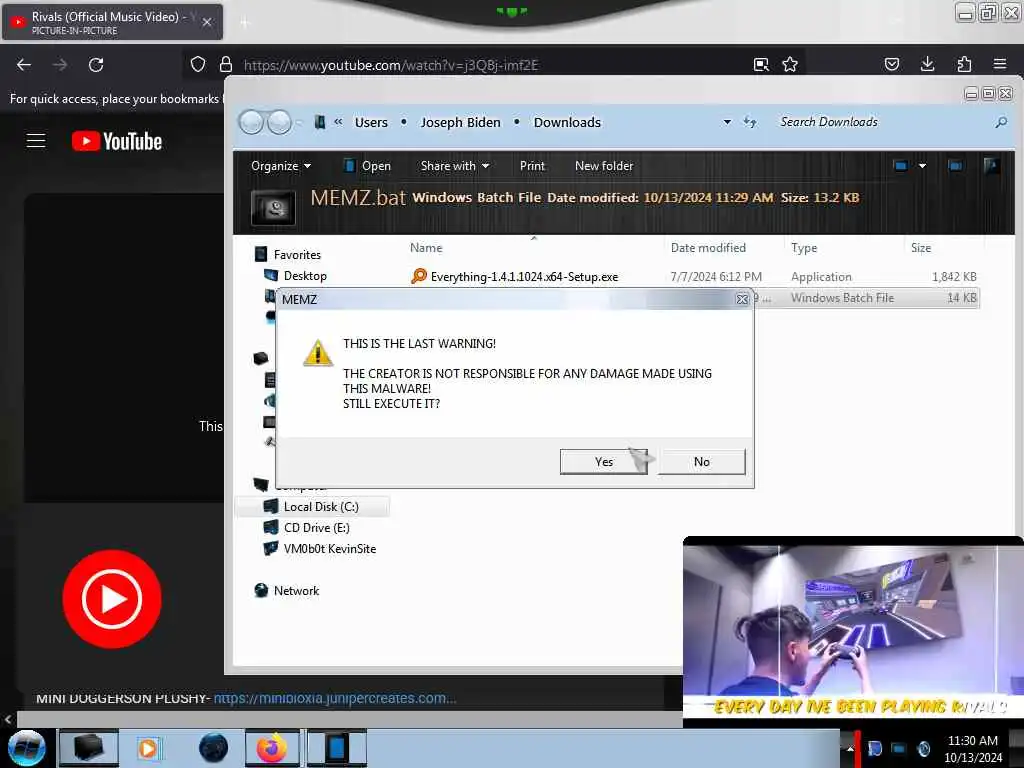Image resolution: width=1024 pixels, height=768 pixels.
Task: Close the MEMZ warning dialog
Action: (742, 299)
